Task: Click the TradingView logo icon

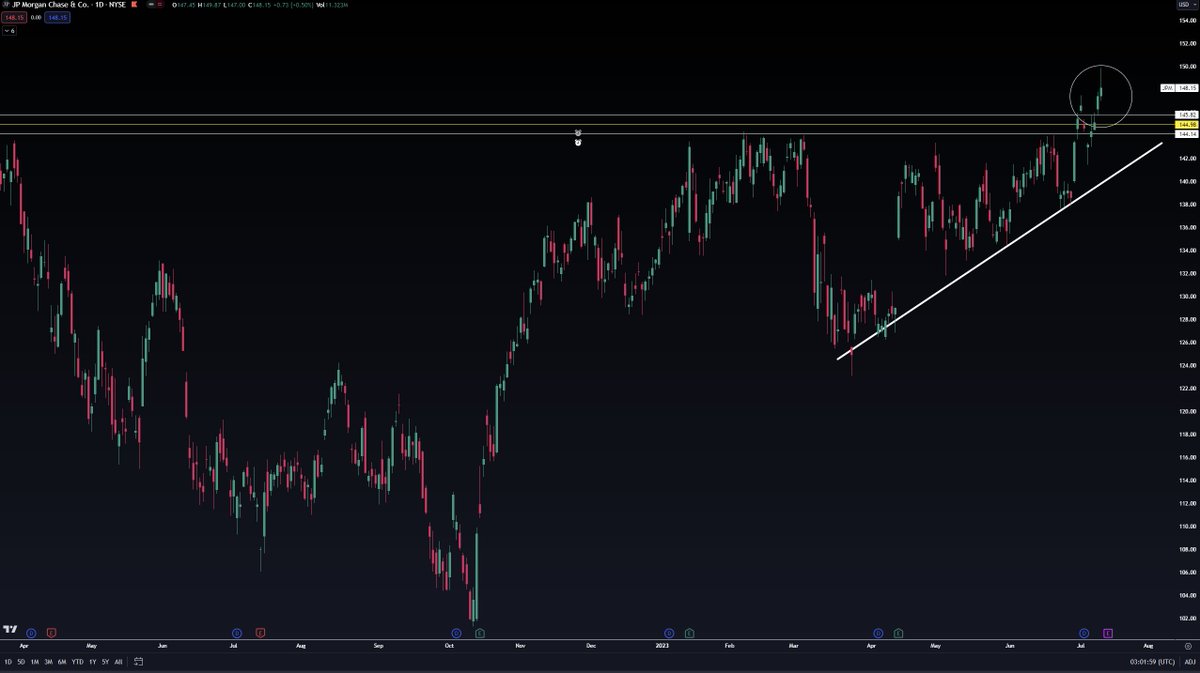Action: 10,630
